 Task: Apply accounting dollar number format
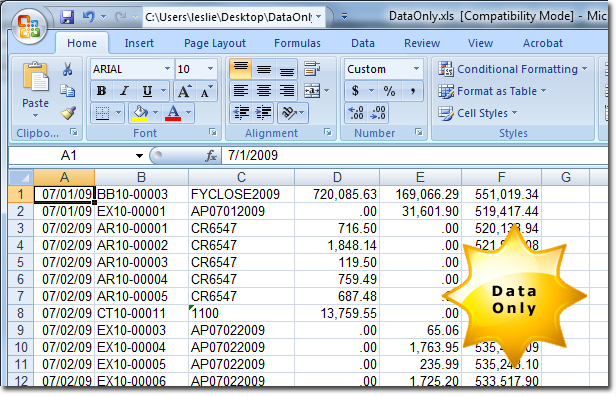(355, 91)
